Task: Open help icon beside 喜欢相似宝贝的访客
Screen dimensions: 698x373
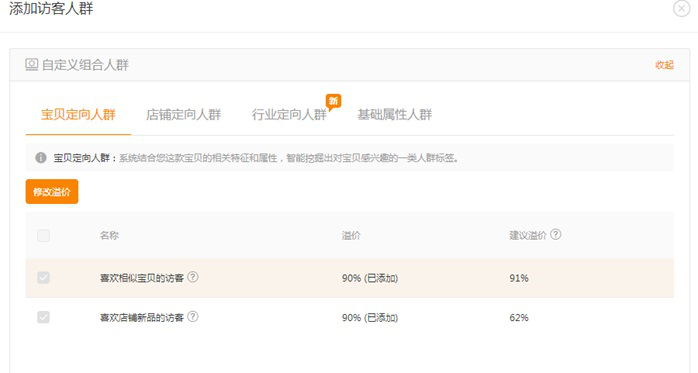Action: pos(193,277)
